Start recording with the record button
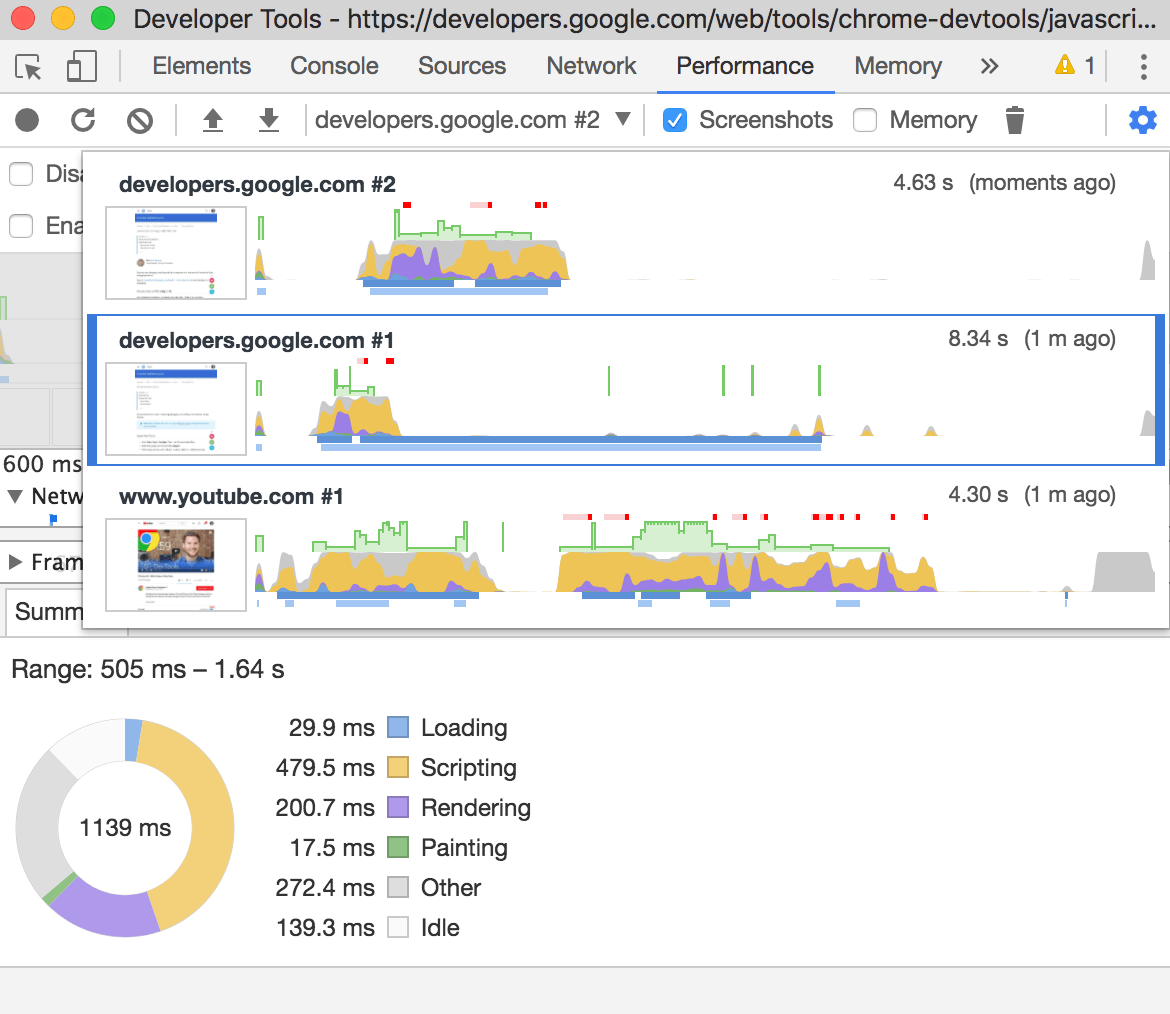The width and height of the screenshot is (1170, 1014). click(x=27, y=119)
